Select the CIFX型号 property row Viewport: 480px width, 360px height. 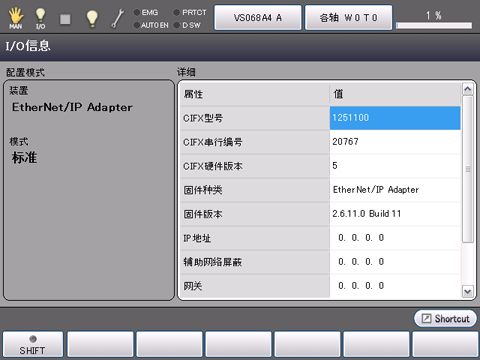click(255, 118)
